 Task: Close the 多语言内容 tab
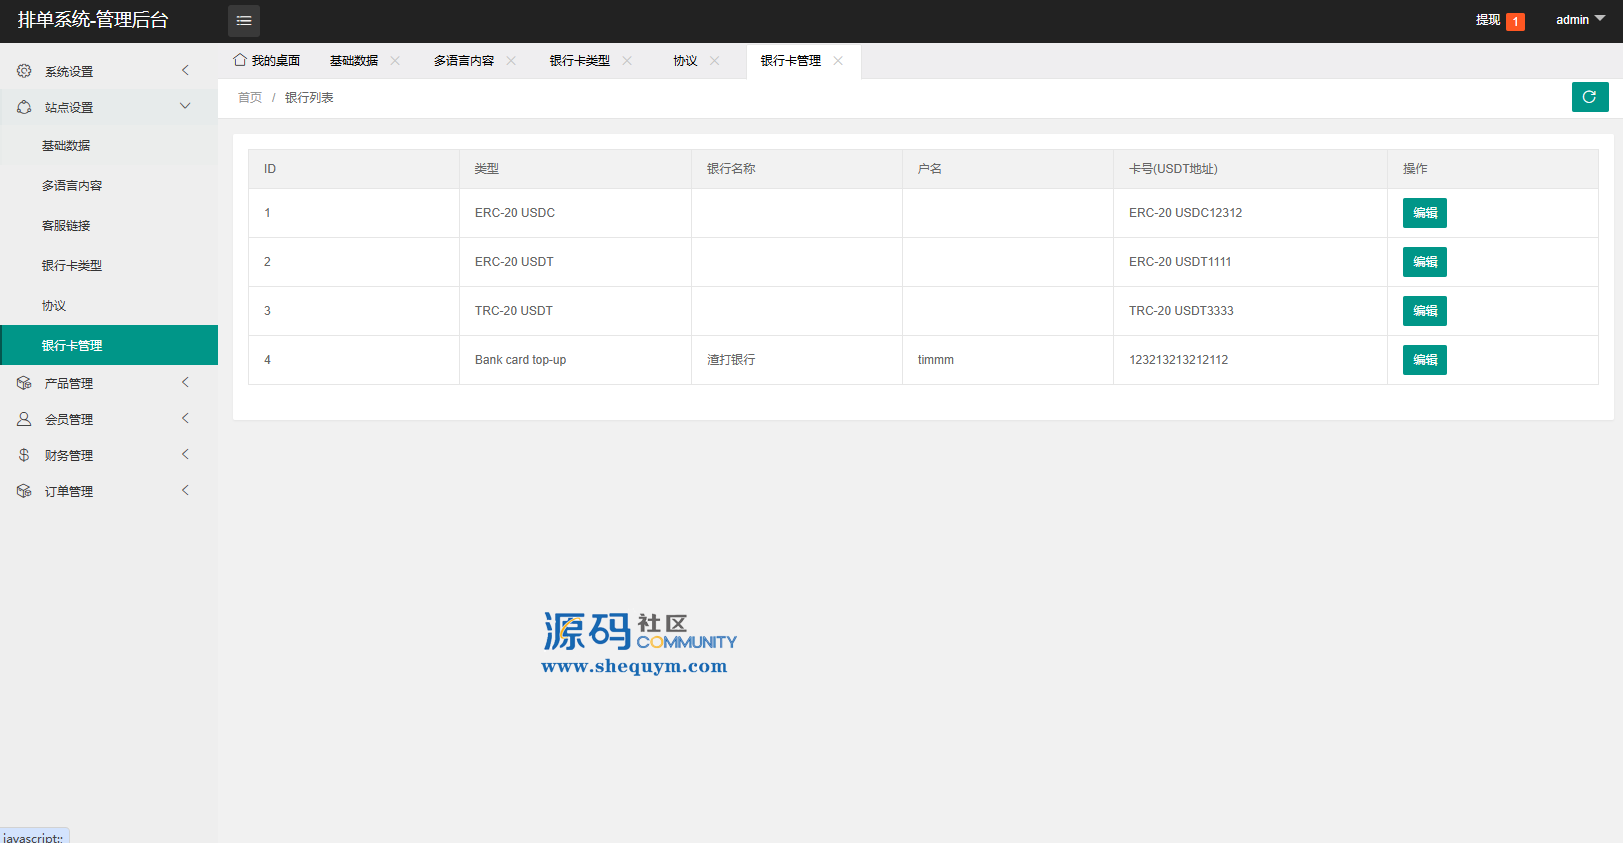(x=511, y=61)
